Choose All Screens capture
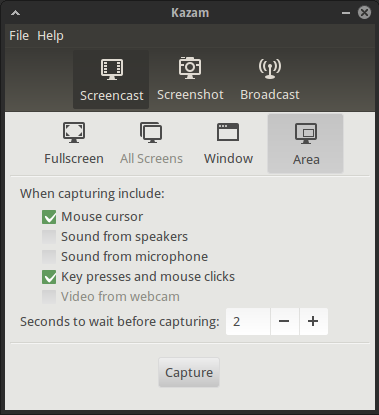379x415 pixels. click(151, 143)
